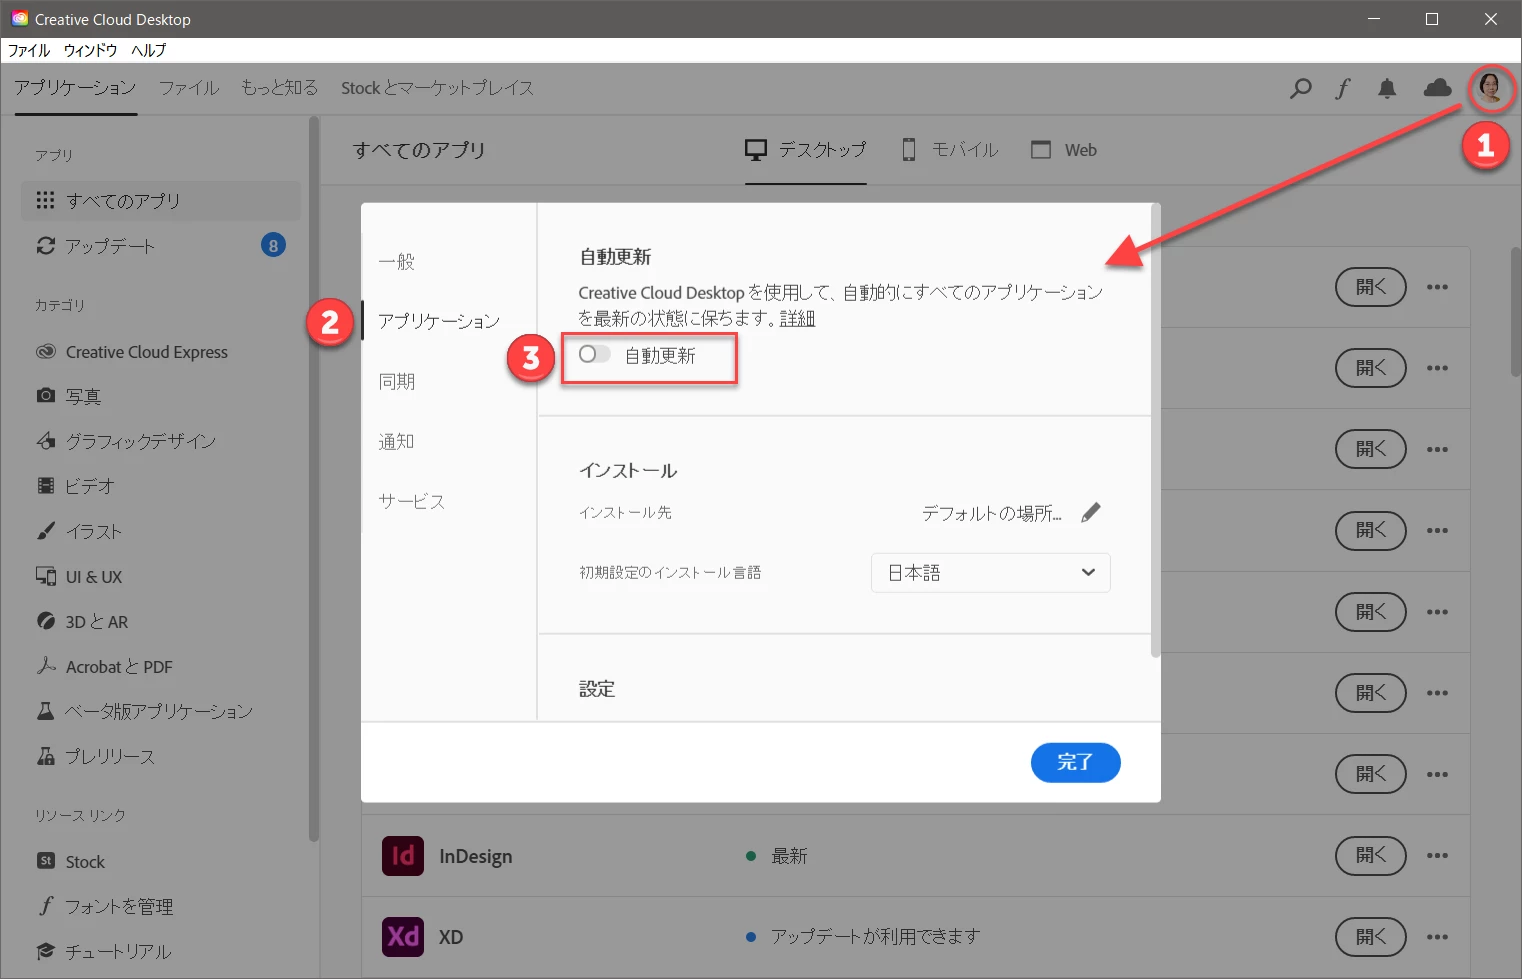Open the ウィンドウ menu
This screenshot has height=979, width=1522.
click(90, 50)
